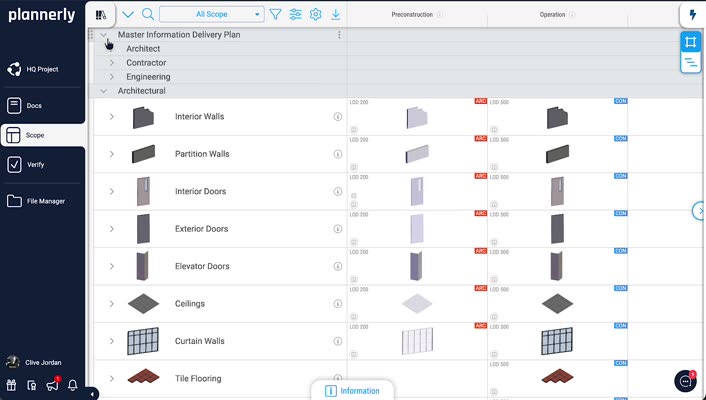706x400 pixels.
Task: Expand the Curtain Walls row
Action: (x=112, y=341)
